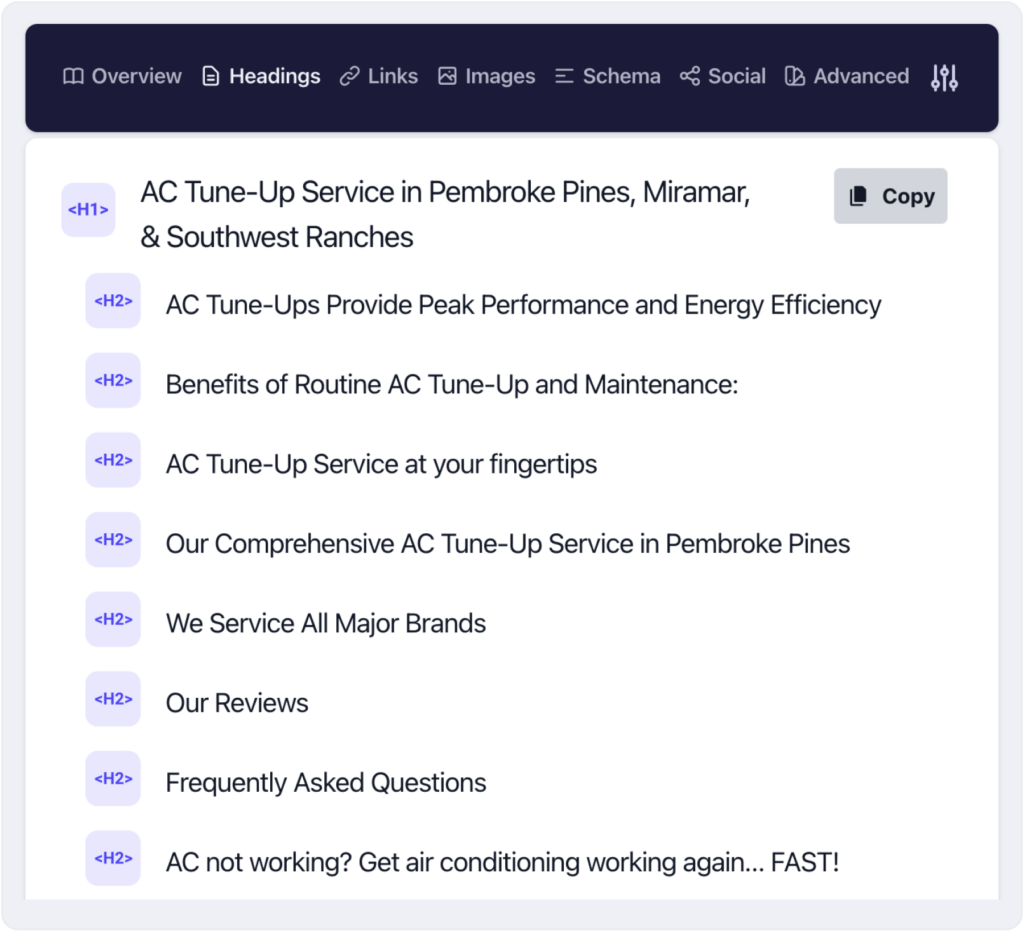Click the H1 badge beside the page title

pos(88,210)
